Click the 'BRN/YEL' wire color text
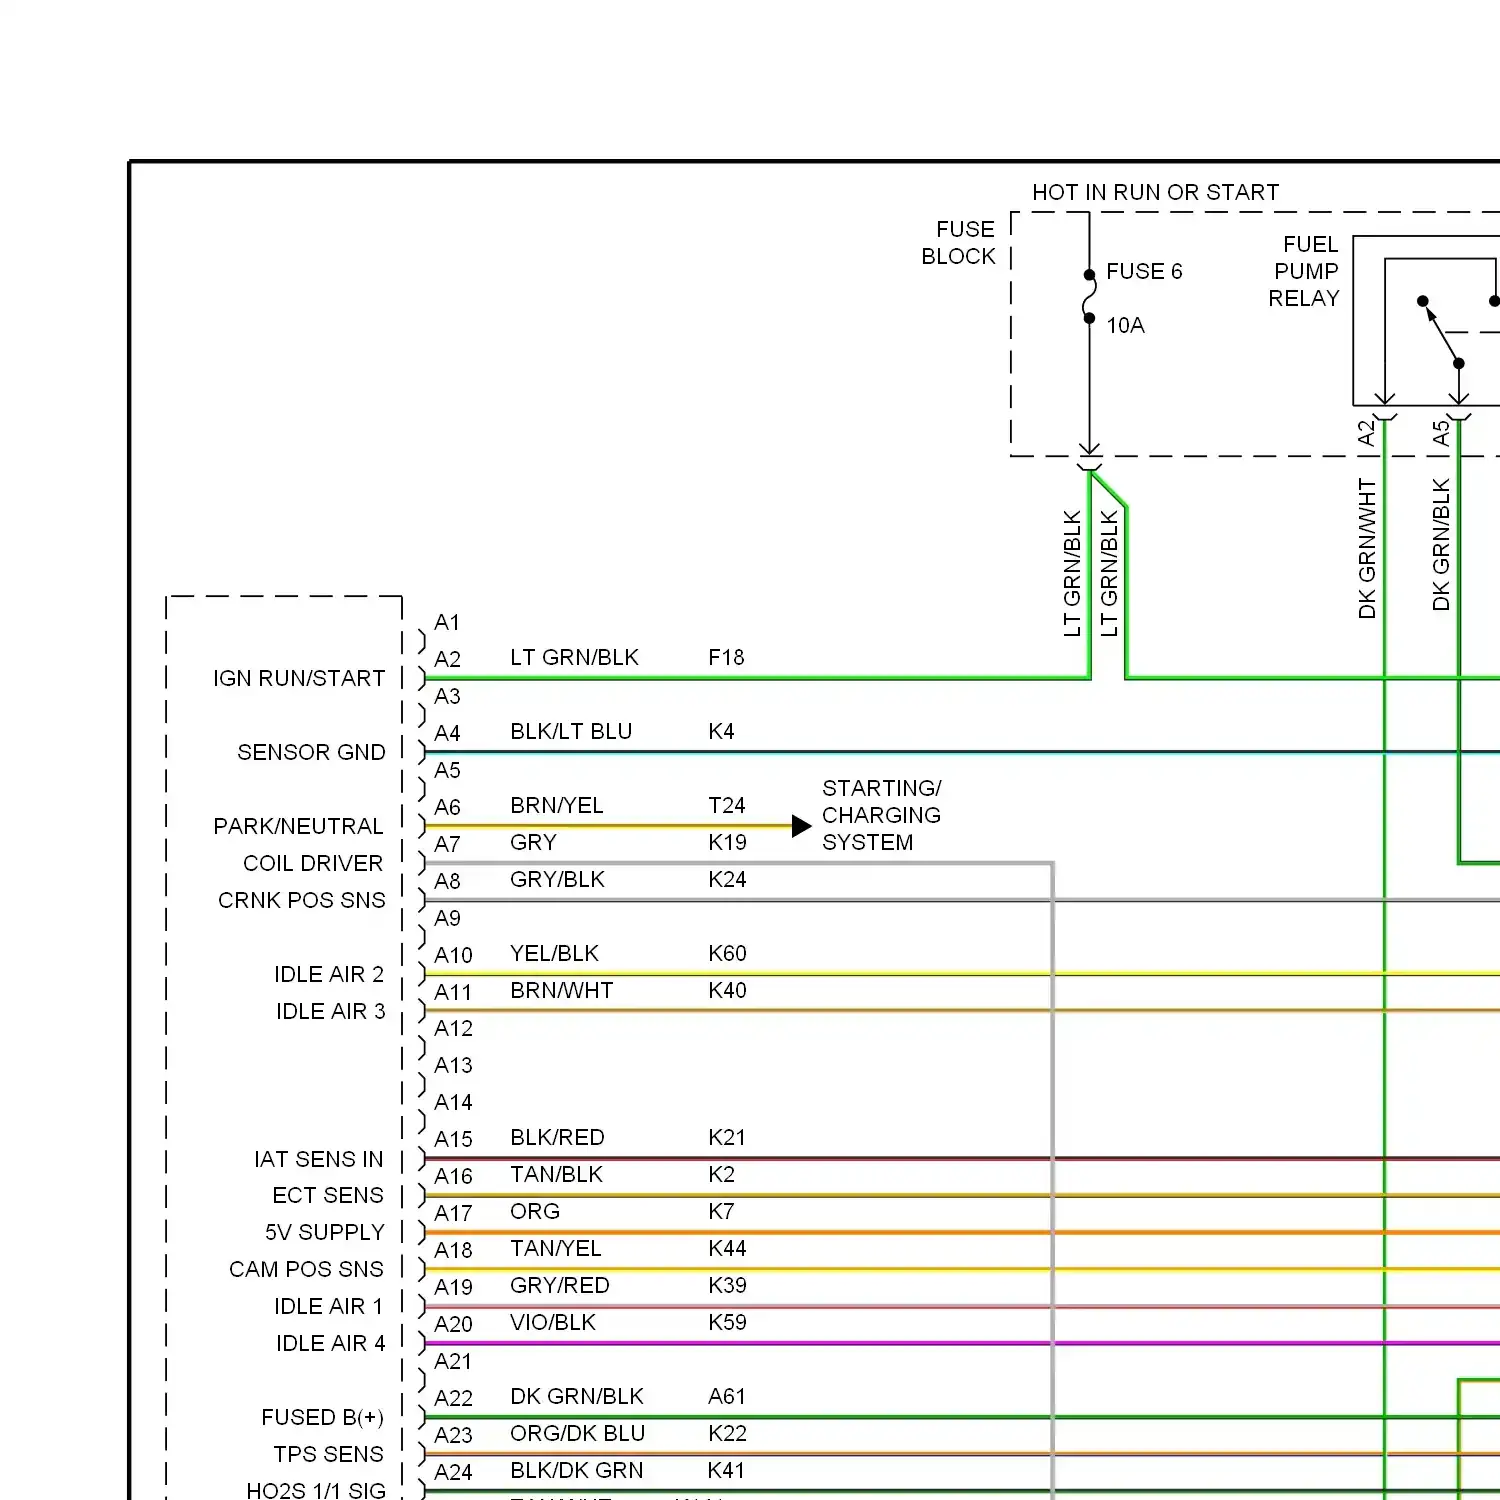The width and height of the screenshot is (1500, 1500). 557,805
